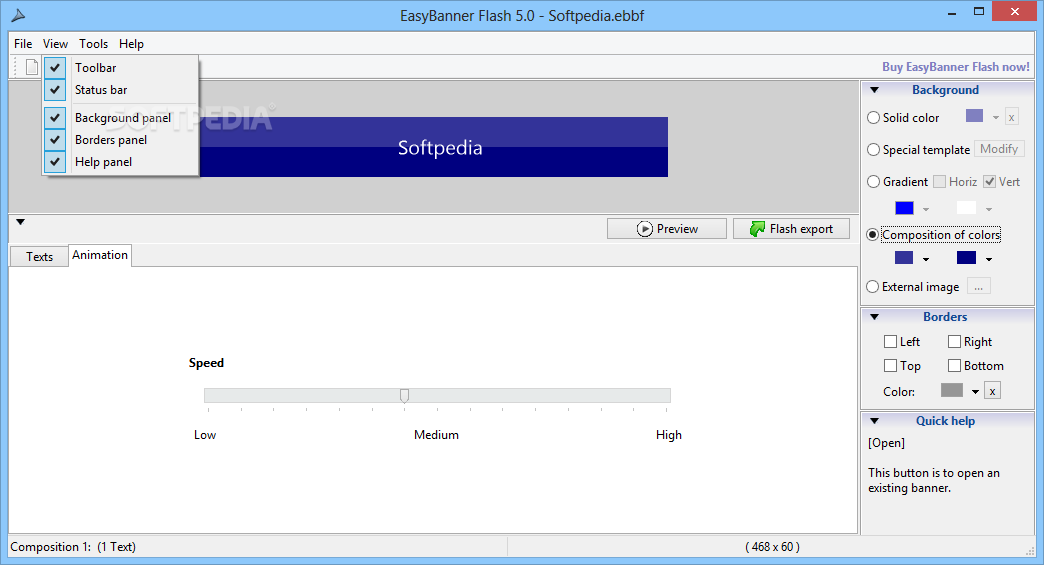Select Solid color radio button
This screenshot has height=565, width=1044.
[x=874, y=117]
